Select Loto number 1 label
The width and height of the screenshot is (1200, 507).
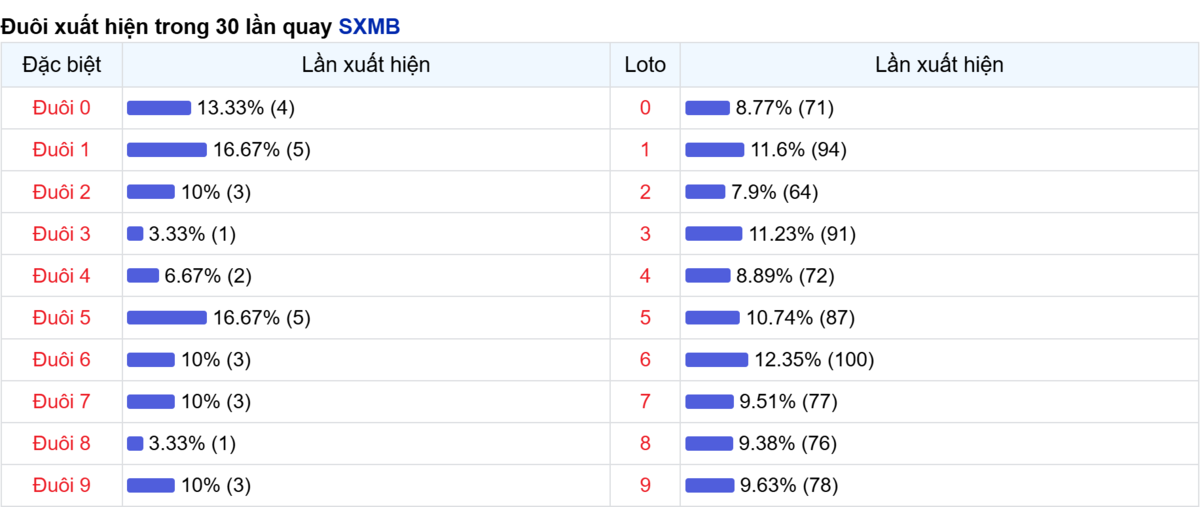pyautogui.click(x=645, y=150)
